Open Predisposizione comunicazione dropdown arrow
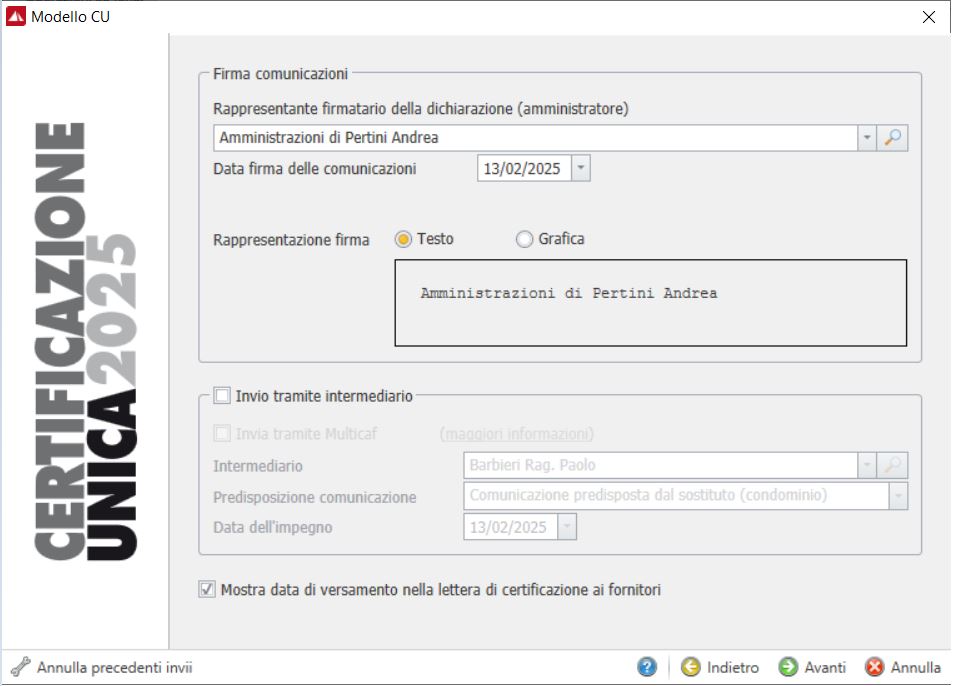The image size is (956, 686). coord(898,496)
